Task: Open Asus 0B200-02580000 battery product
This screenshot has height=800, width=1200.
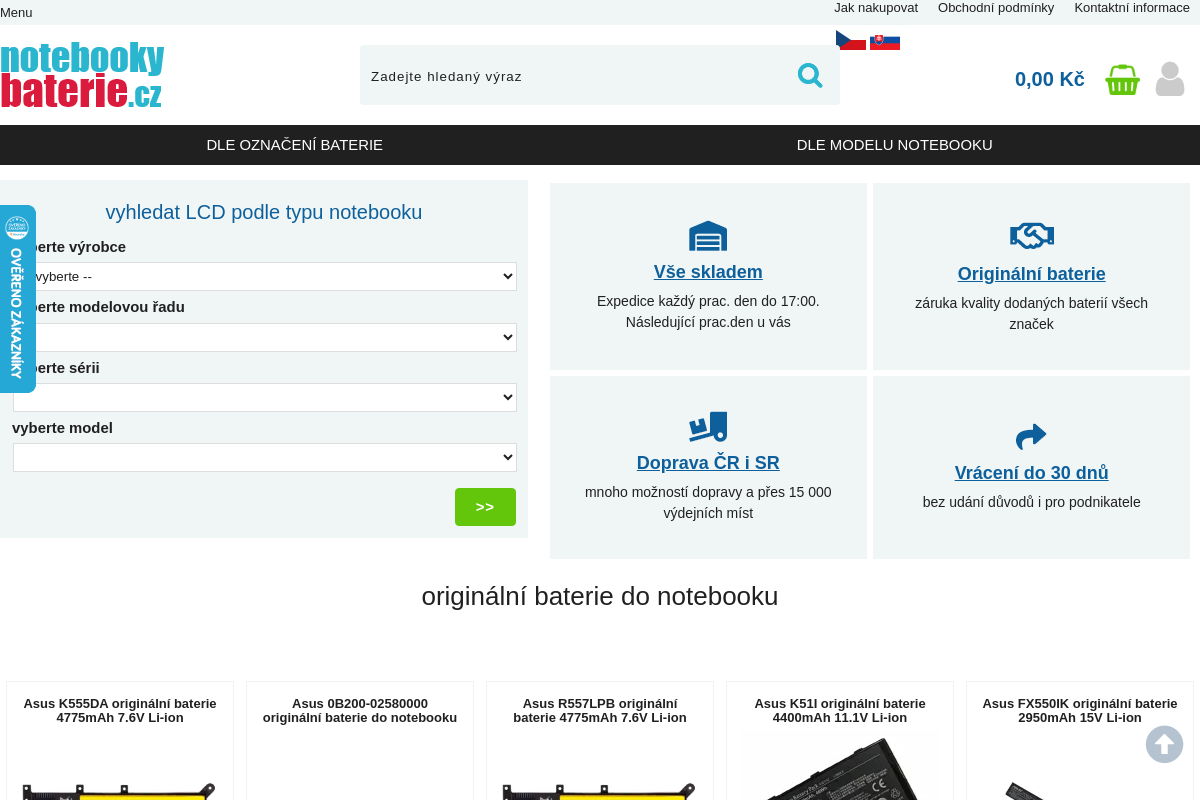Action: [x=360, y=710]
